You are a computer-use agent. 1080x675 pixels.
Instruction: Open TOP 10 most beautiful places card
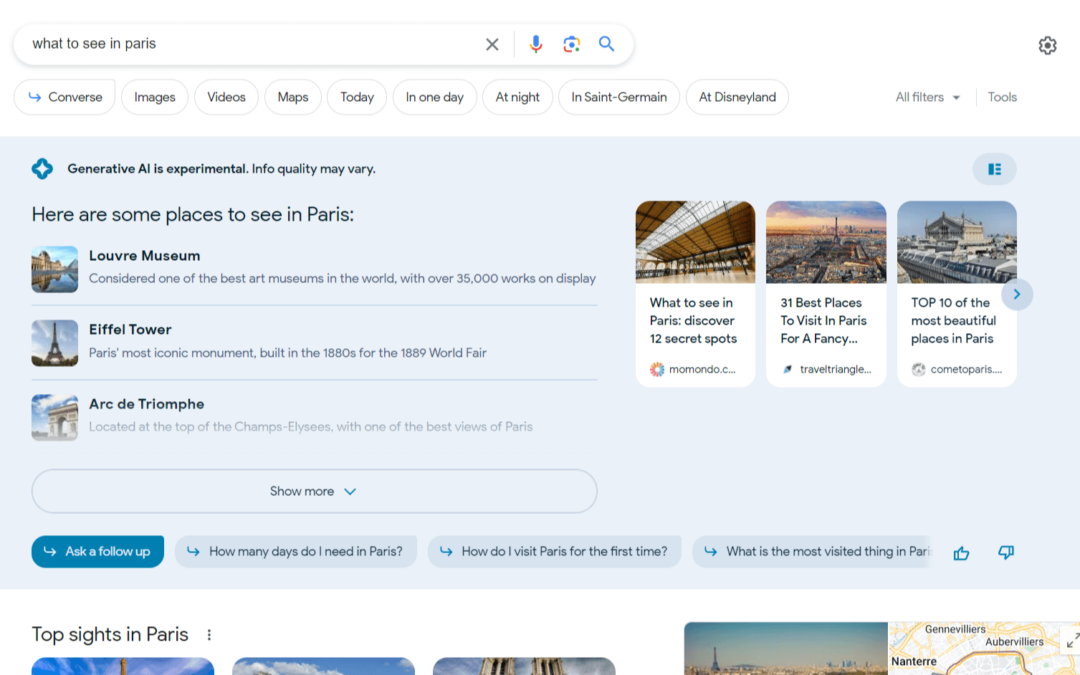957,294
